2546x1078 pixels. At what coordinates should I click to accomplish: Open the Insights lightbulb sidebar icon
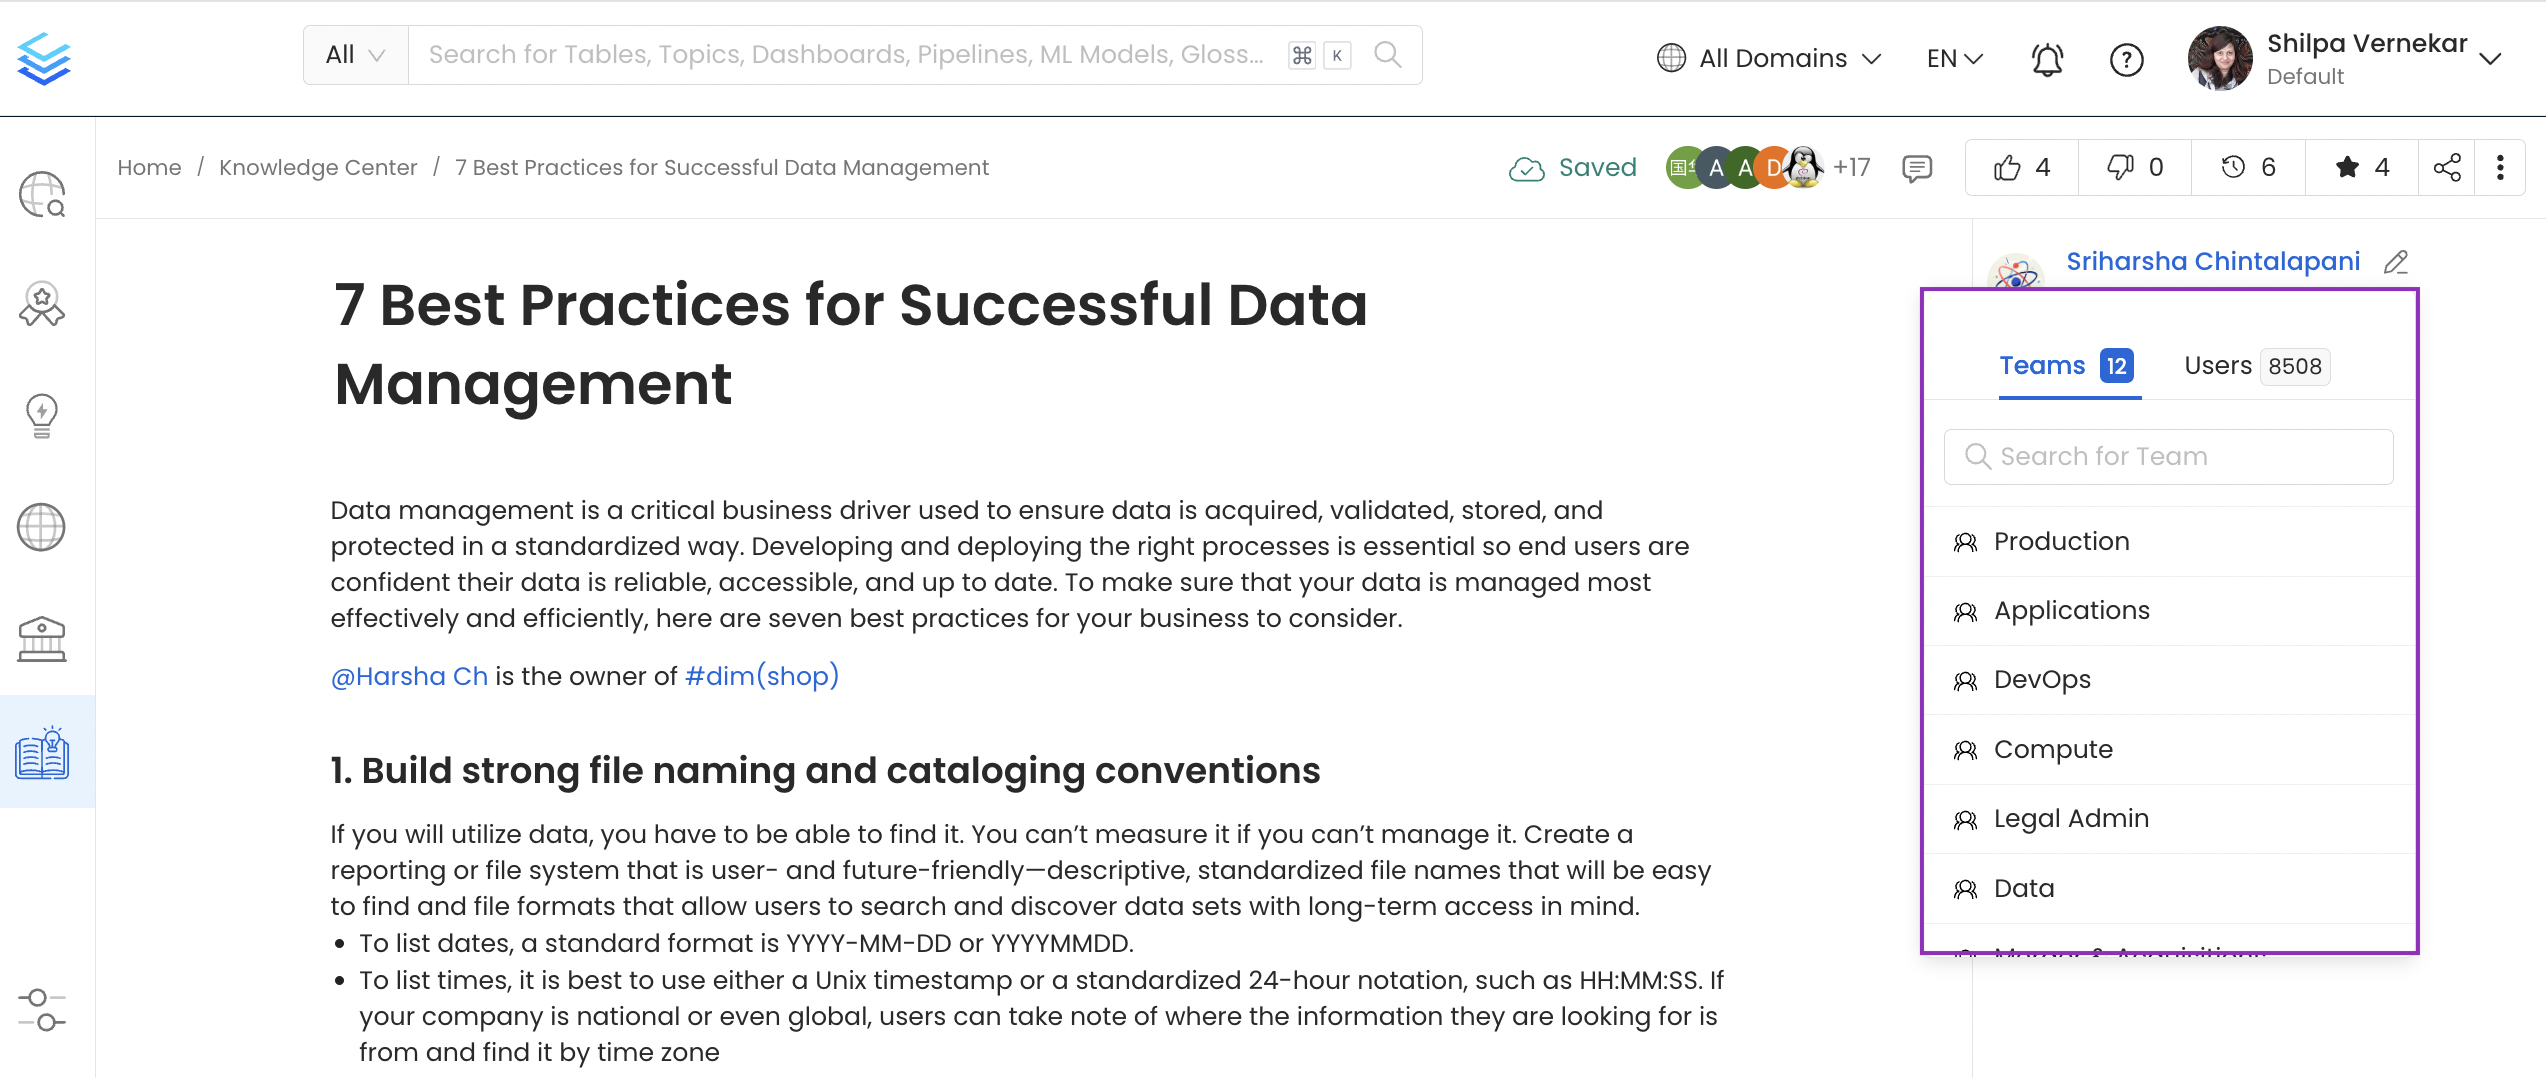[42, 415]
